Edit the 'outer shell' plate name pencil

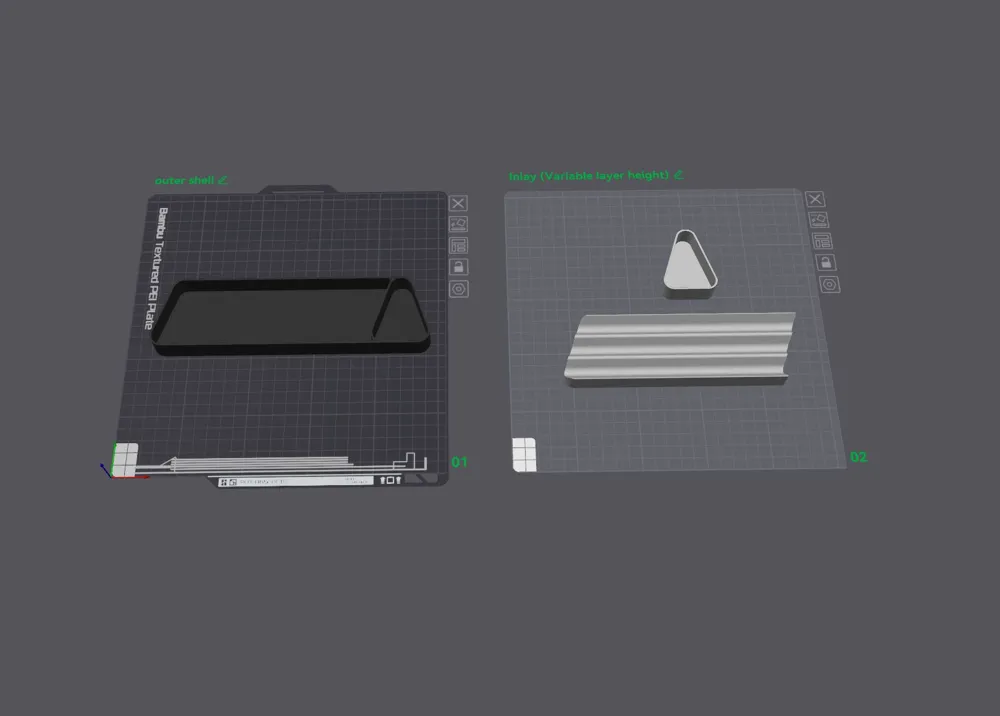[x=223, y=180]
